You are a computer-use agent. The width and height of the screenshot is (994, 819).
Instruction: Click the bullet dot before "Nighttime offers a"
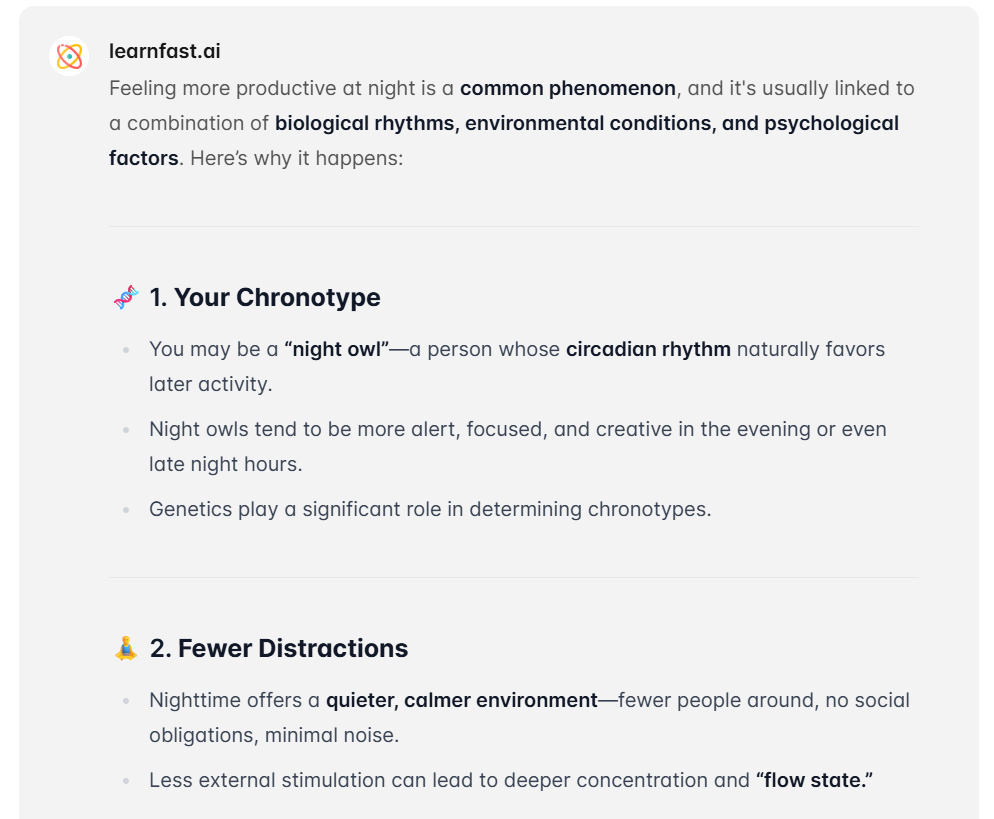(x=126, y=701)
